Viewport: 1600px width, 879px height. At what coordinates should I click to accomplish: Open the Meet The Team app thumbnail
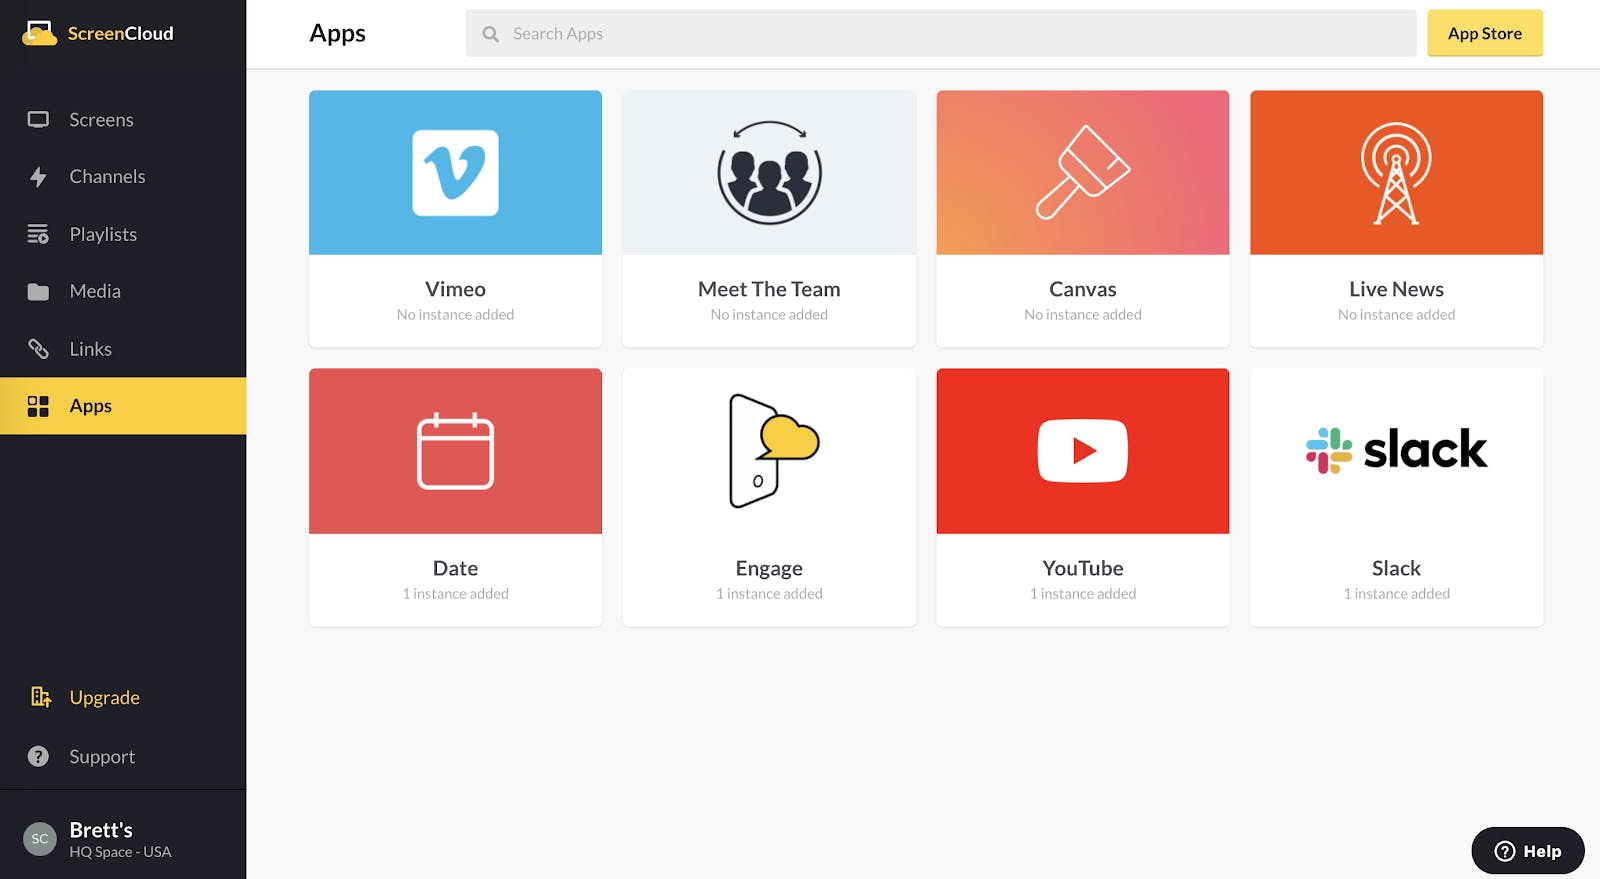tap(769, 173)
